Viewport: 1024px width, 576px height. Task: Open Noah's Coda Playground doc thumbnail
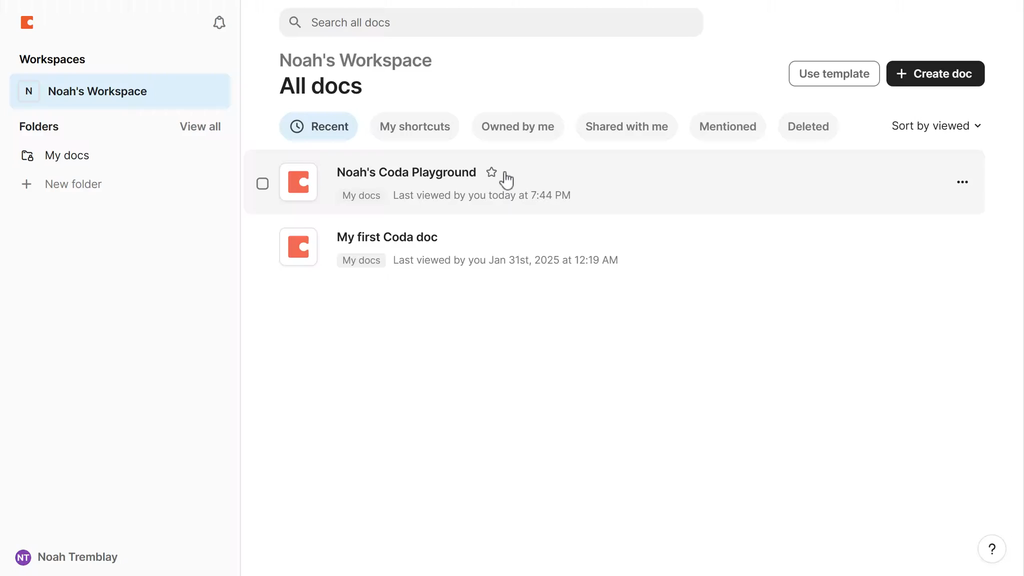click(298, 182)
